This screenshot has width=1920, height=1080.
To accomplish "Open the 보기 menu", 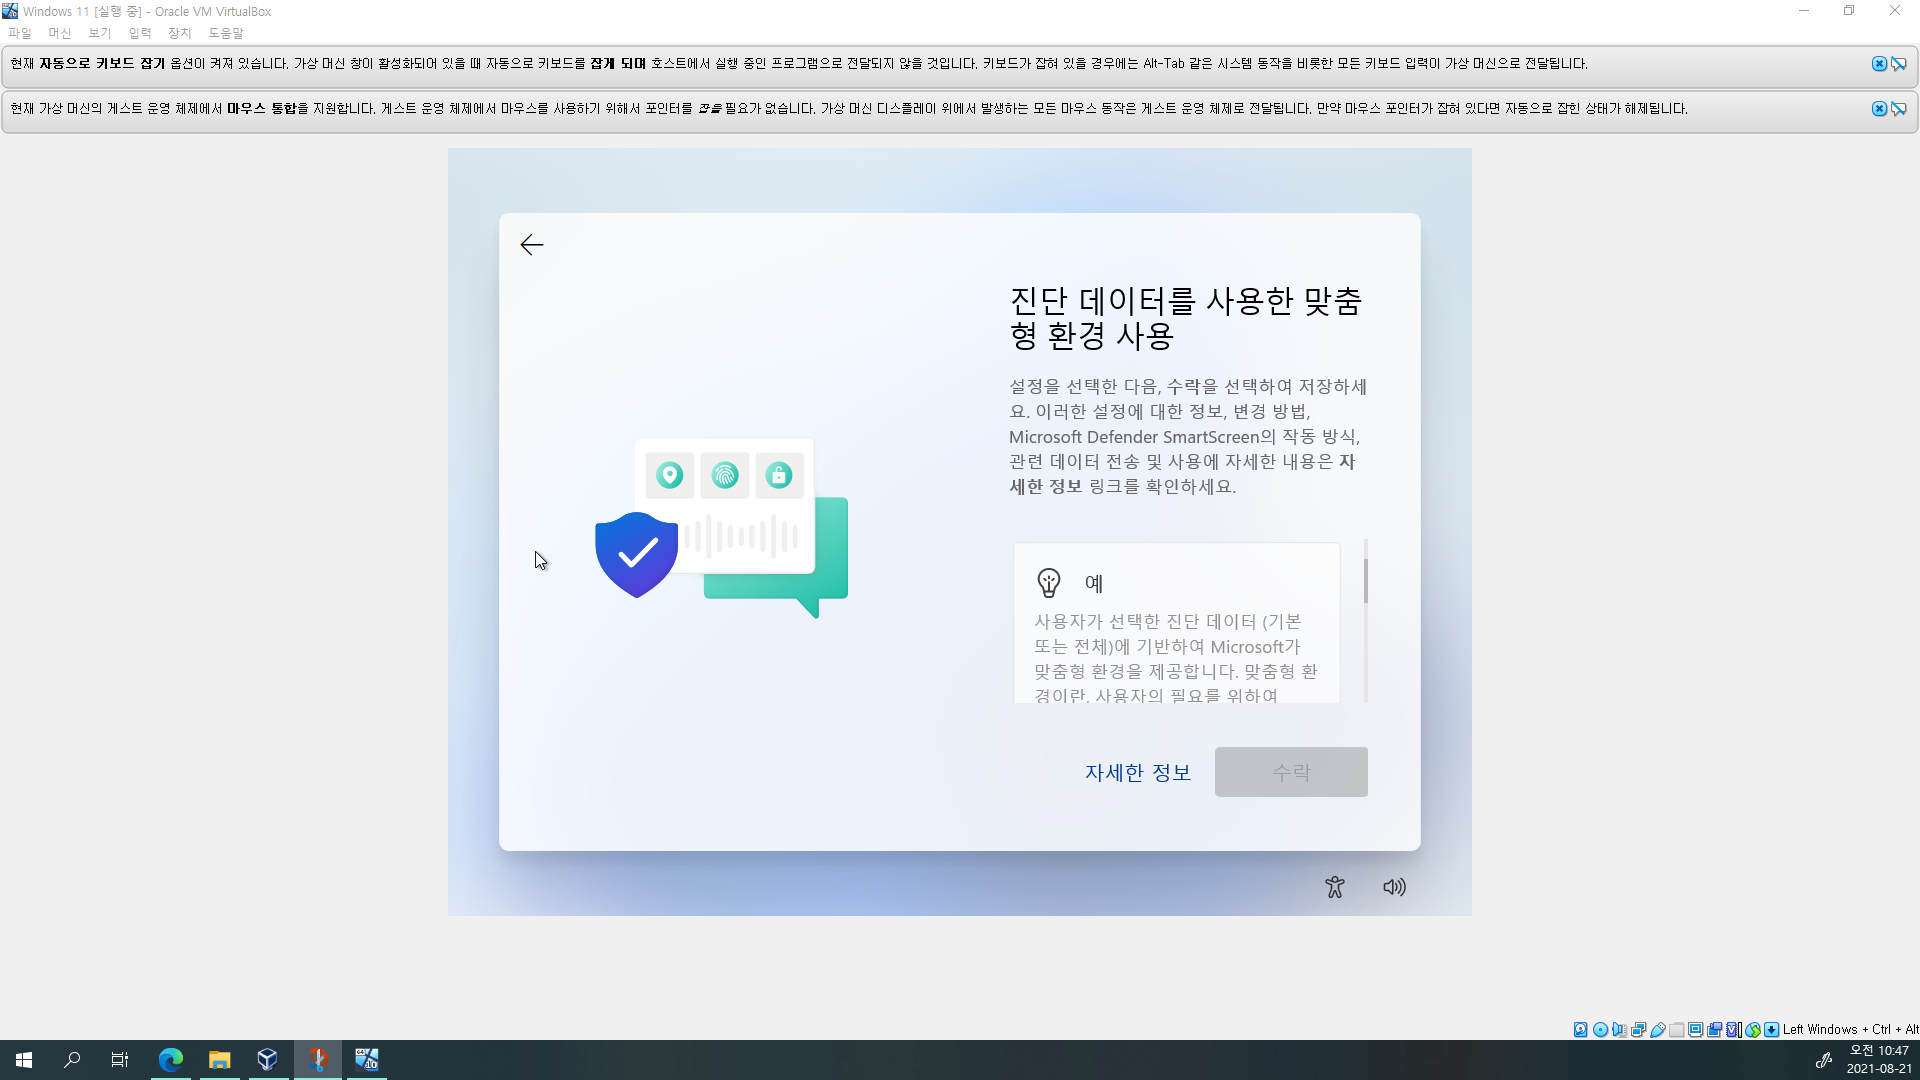I will 99,33.
